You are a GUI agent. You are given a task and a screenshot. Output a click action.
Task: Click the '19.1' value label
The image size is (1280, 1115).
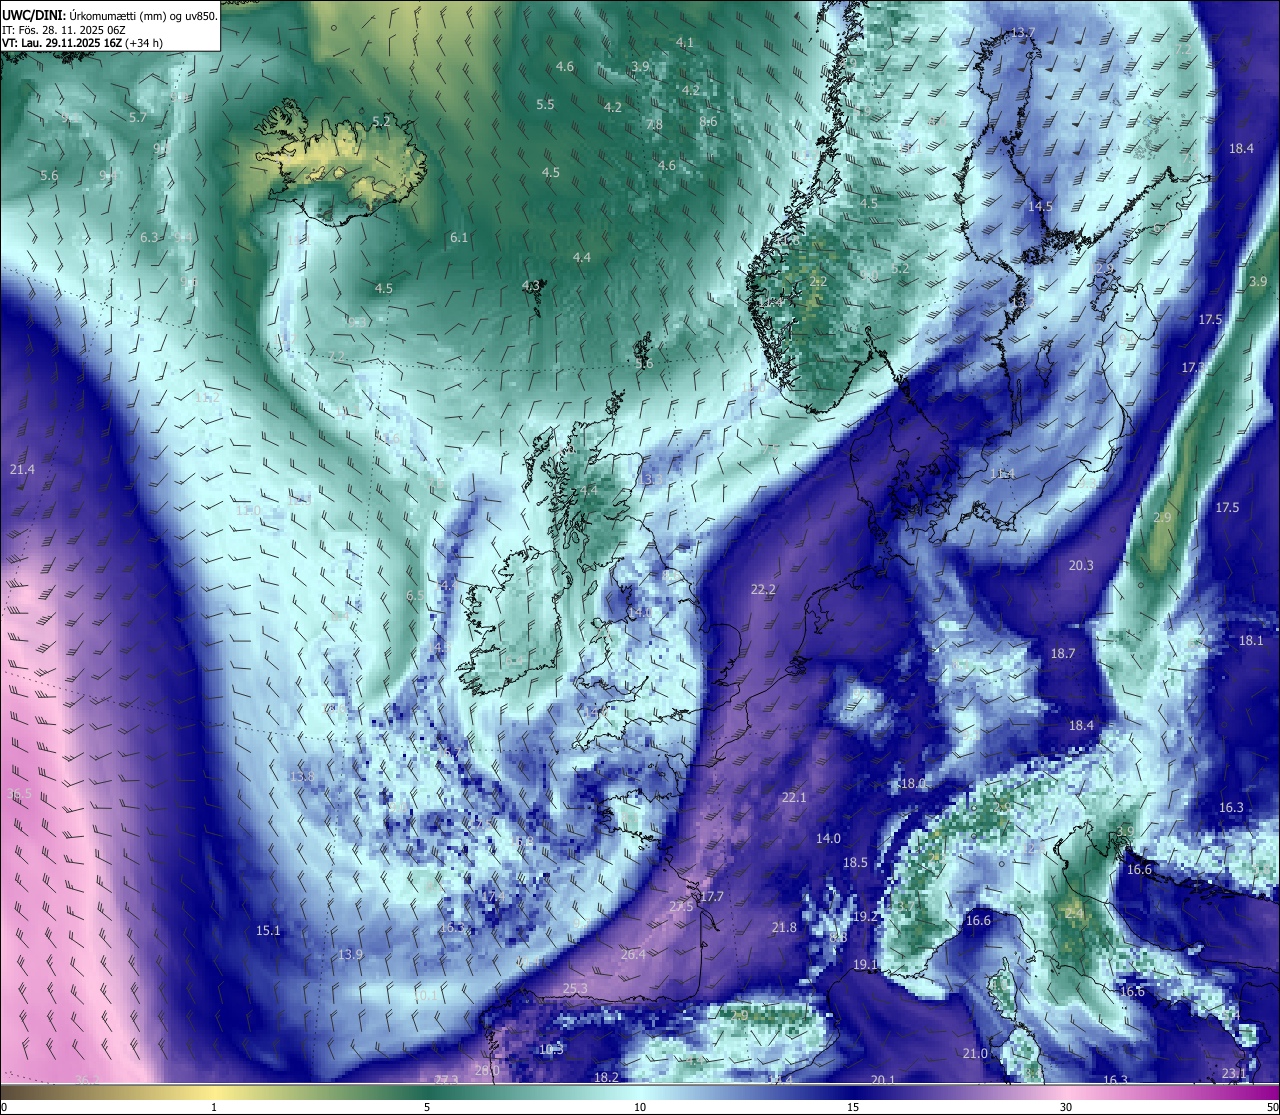click(865, 965)
